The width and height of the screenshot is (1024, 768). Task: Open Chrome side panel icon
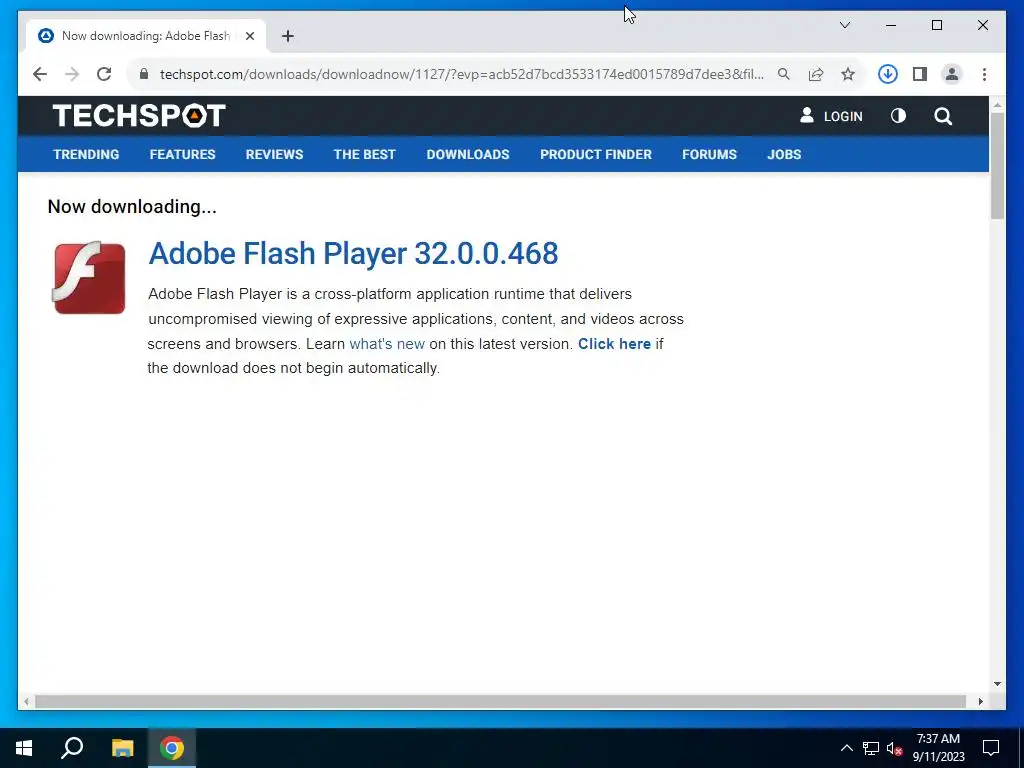click(920, 74)
